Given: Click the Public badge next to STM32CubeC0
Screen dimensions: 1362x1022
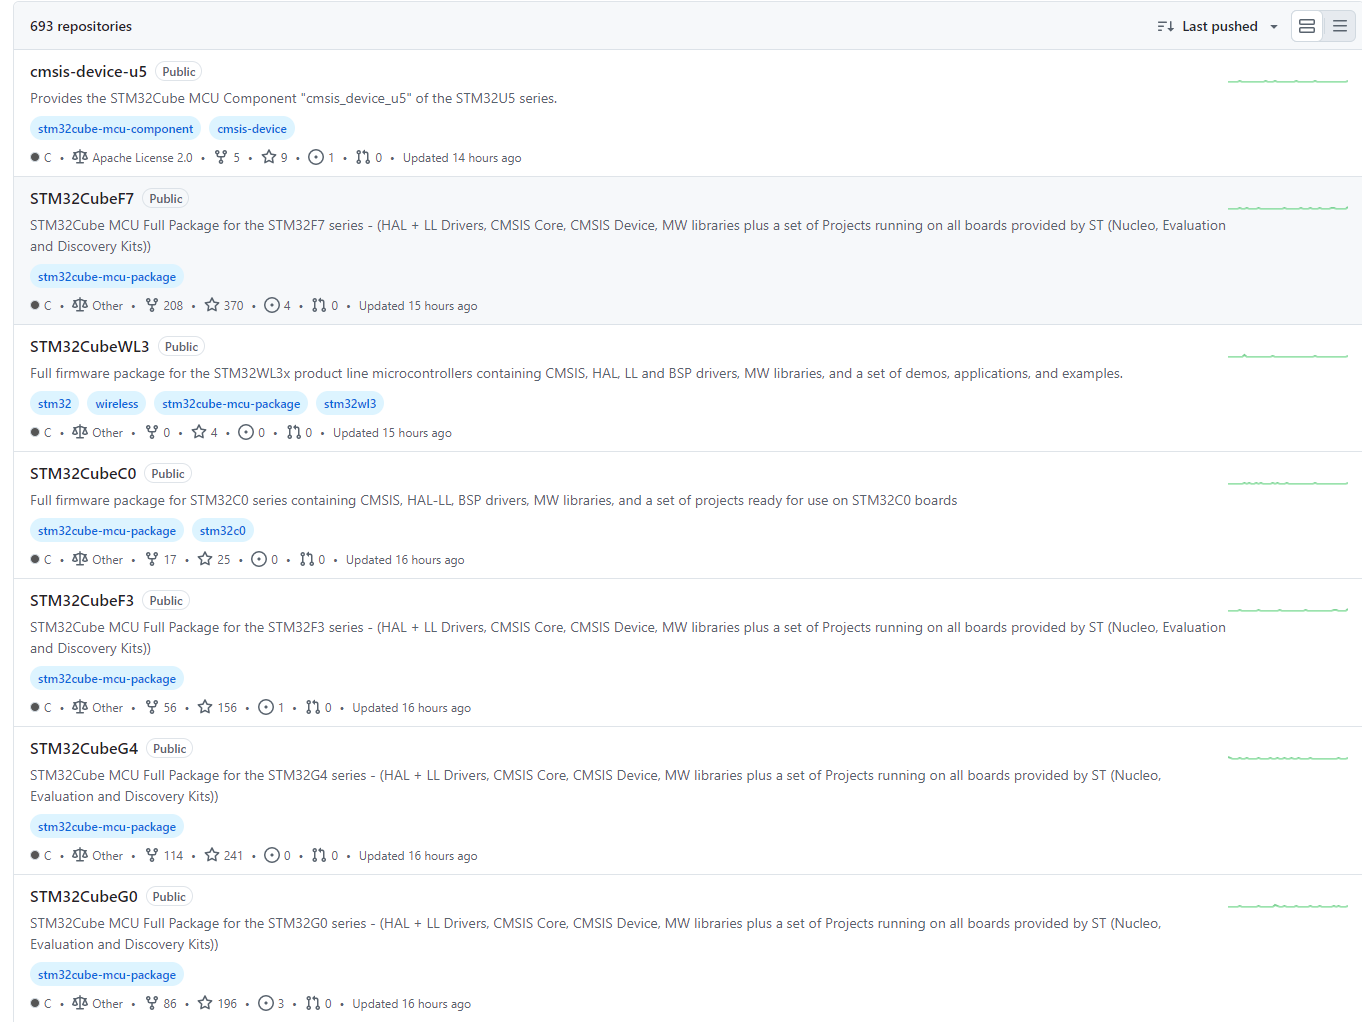Looking at the screenshot, I should click(168, 474).
